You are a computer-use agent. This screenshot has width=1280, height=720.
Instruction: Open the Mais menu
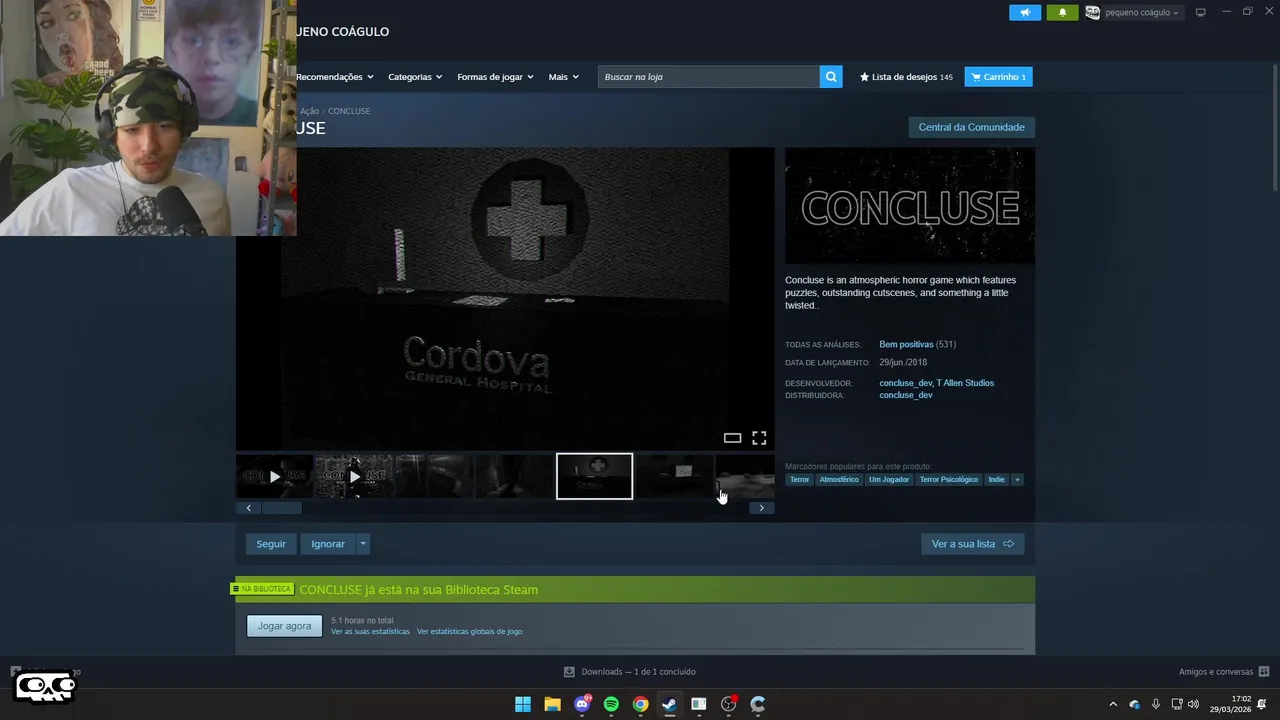(563, 77)
